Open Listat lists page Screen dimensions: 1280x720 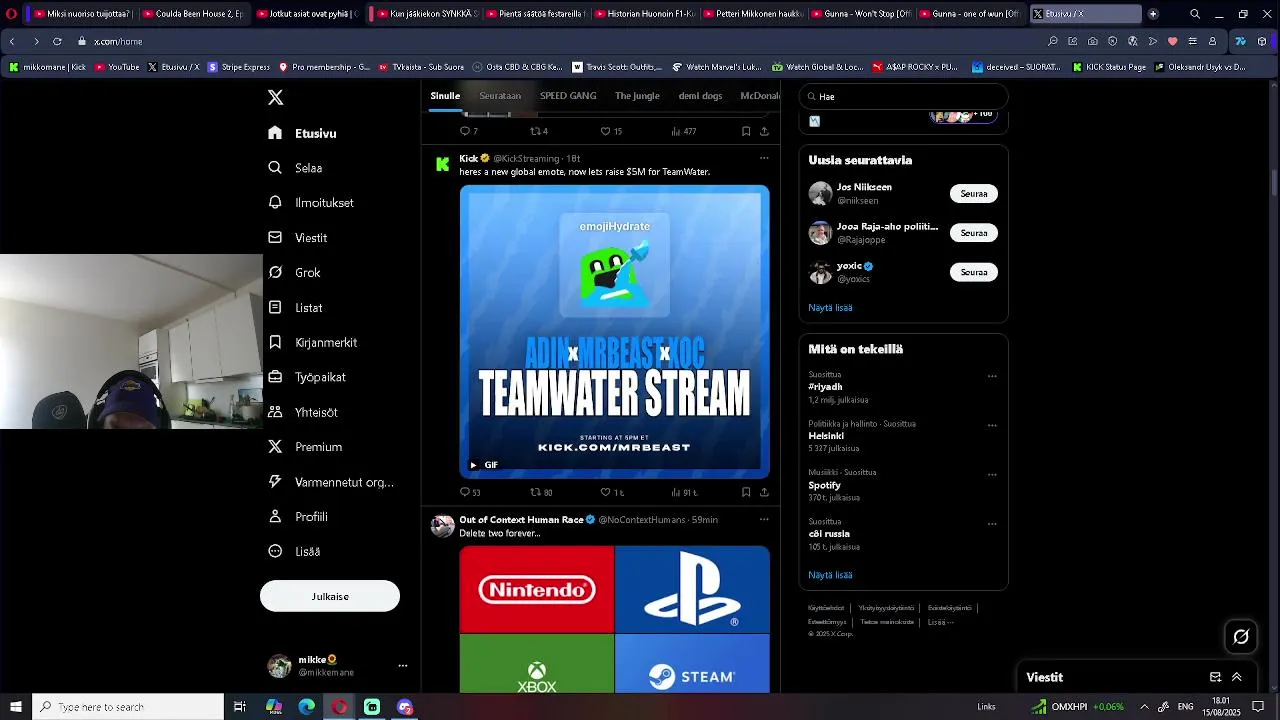(296, 308)
